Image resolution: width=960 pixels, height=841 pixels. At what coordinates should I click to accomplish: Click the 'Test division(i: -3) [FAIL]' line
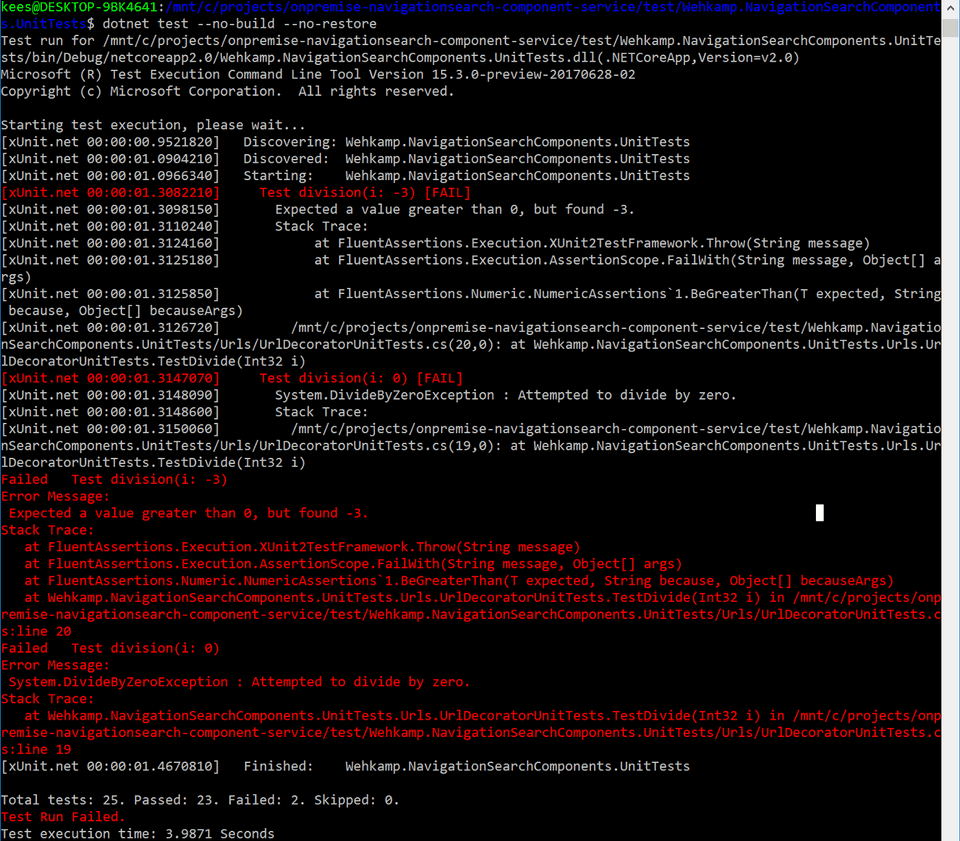point(364,192)
